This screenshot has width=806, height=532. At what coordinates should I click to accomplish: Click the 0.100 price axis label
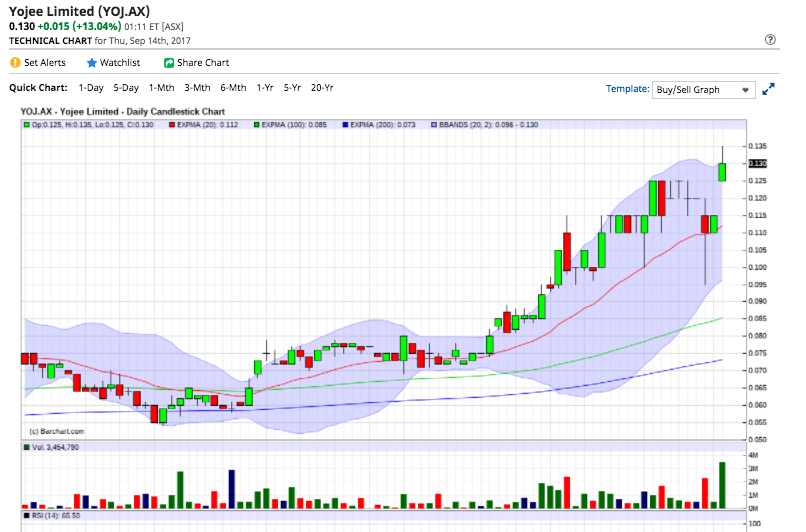click(x=757, y=267)
